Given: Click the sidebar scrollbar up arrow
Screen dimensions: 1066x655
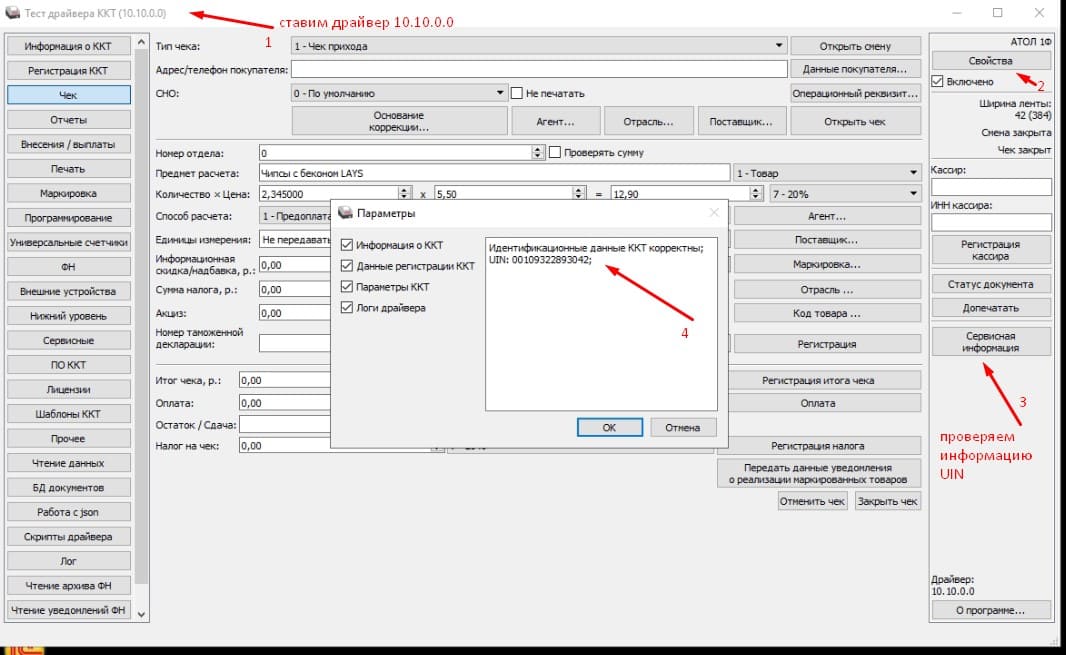Looking at the screenshot, I should (141, 42).
